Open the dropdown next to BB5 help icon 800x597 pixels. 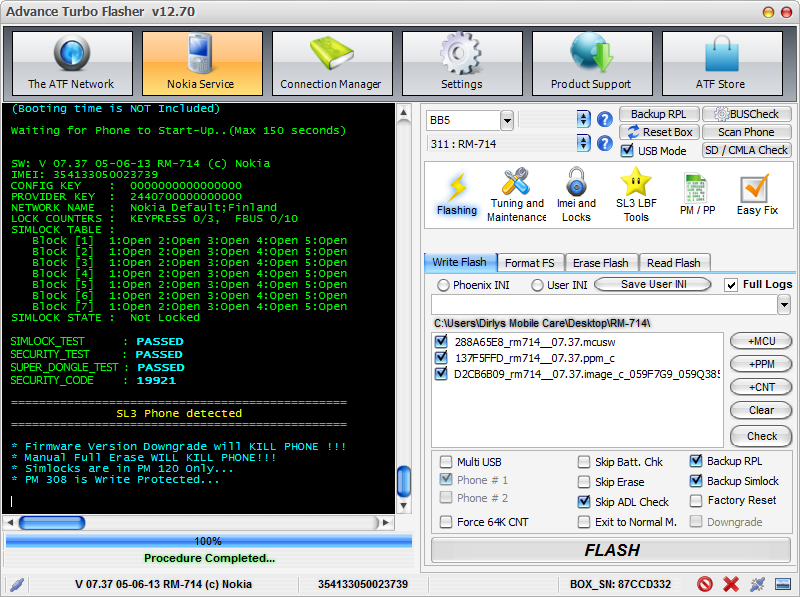coord(584,120)
